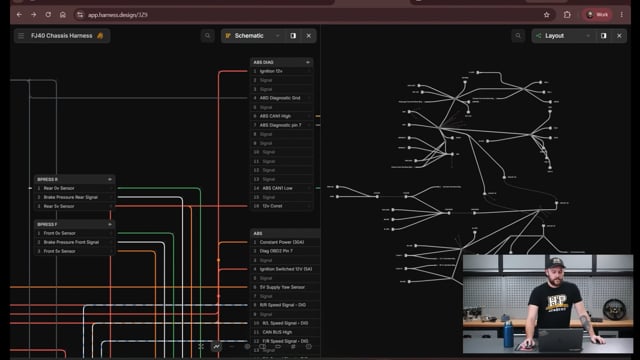The image size is (640, 360).
Task: Go forward in the browser
Action: pos(33,15)
